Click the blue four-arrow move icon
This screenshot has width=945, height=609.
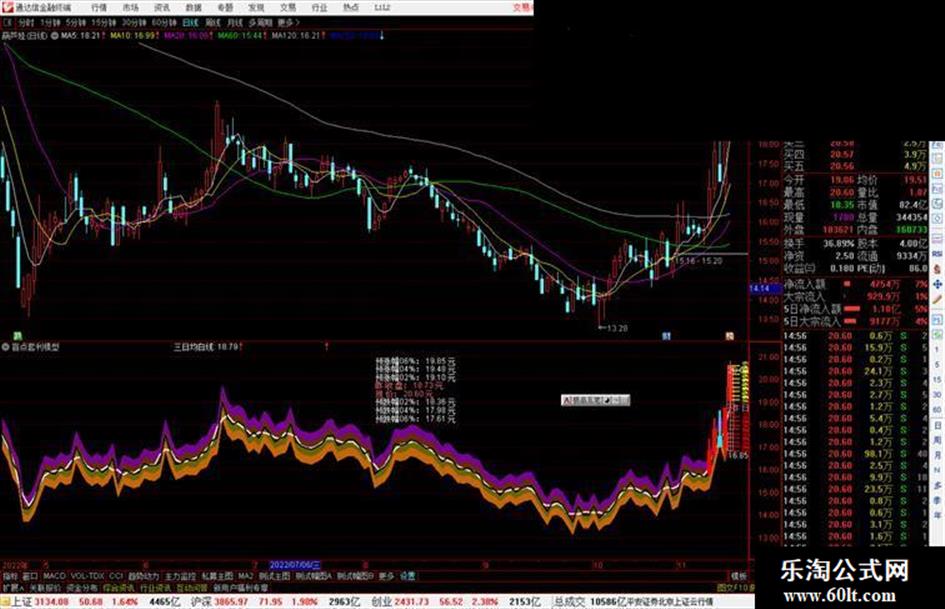(937, 283)
